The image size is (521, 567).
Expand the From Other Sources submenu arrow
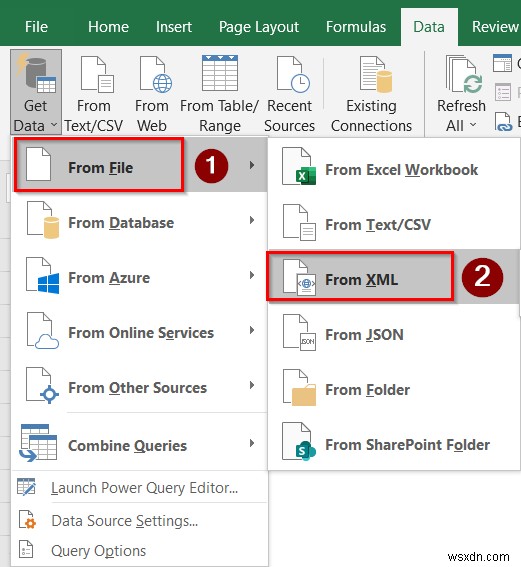[252, 385]
